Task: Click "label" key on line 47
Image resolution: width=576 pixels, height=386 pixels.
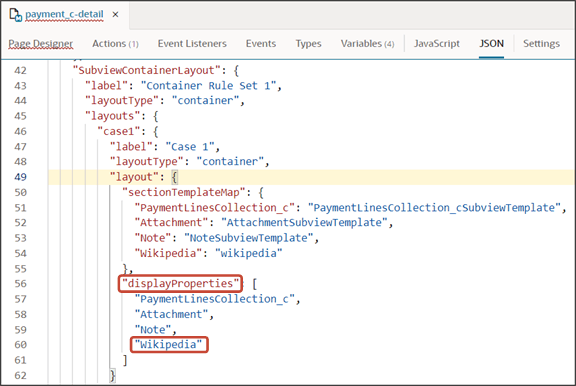Action: point(131,147)
